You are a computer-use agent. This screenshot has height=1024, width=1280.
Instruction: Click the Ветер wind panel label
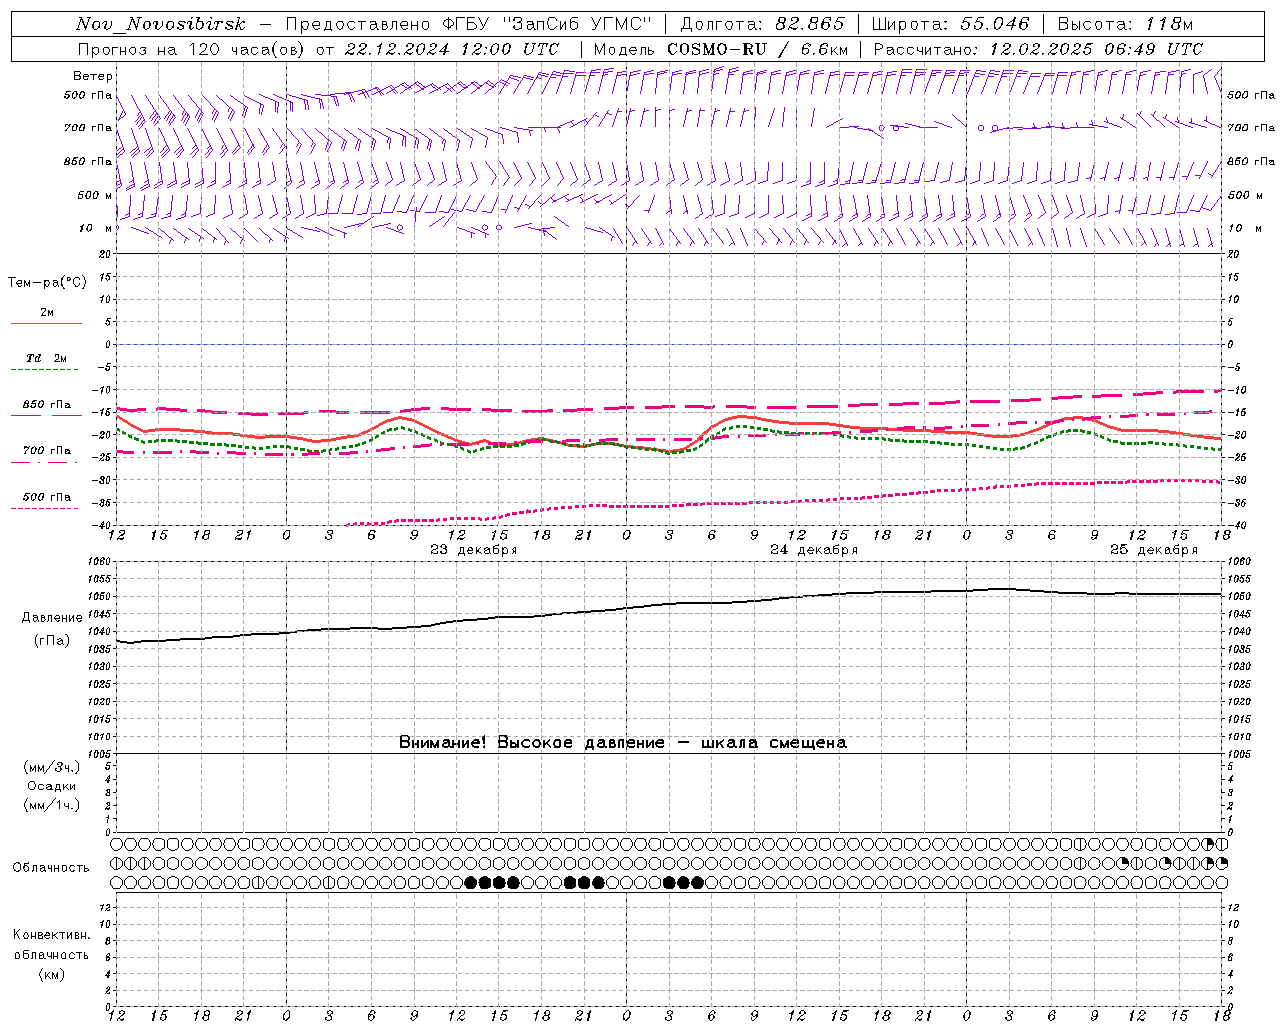[93, 76]
